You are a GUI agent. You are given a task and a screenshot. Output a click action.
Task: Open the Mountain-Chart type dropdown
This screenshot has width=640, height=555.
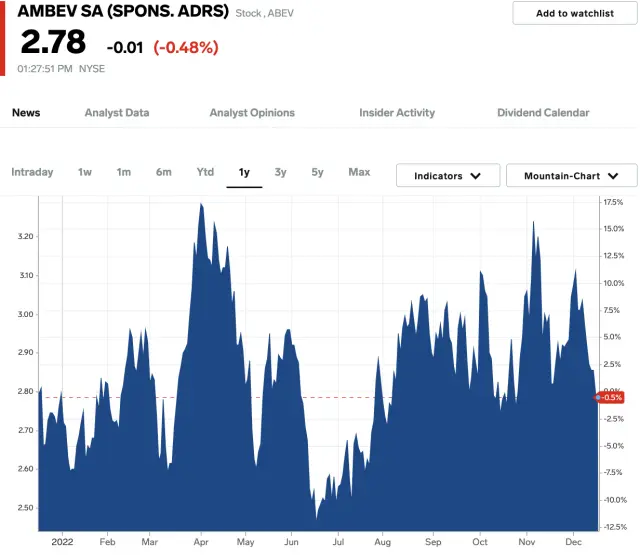click(571, 176)
